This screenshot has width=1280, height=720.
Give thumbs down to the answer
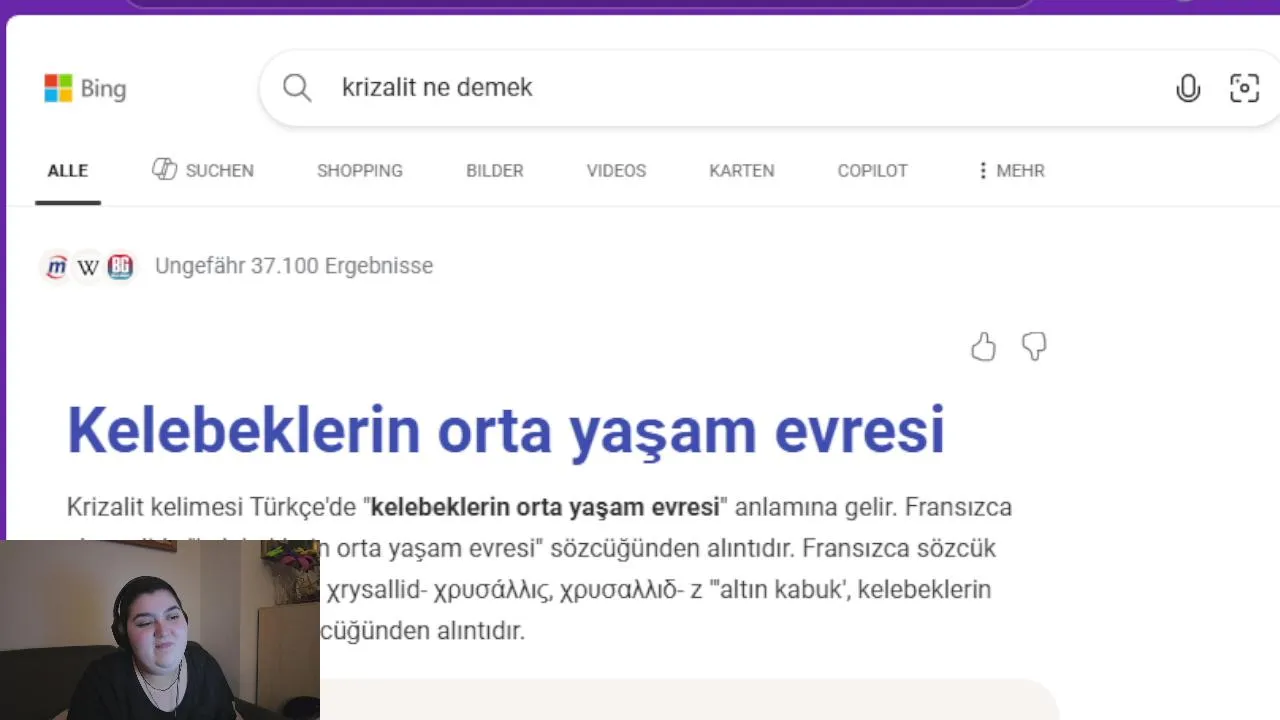(x=1034, y=347)
